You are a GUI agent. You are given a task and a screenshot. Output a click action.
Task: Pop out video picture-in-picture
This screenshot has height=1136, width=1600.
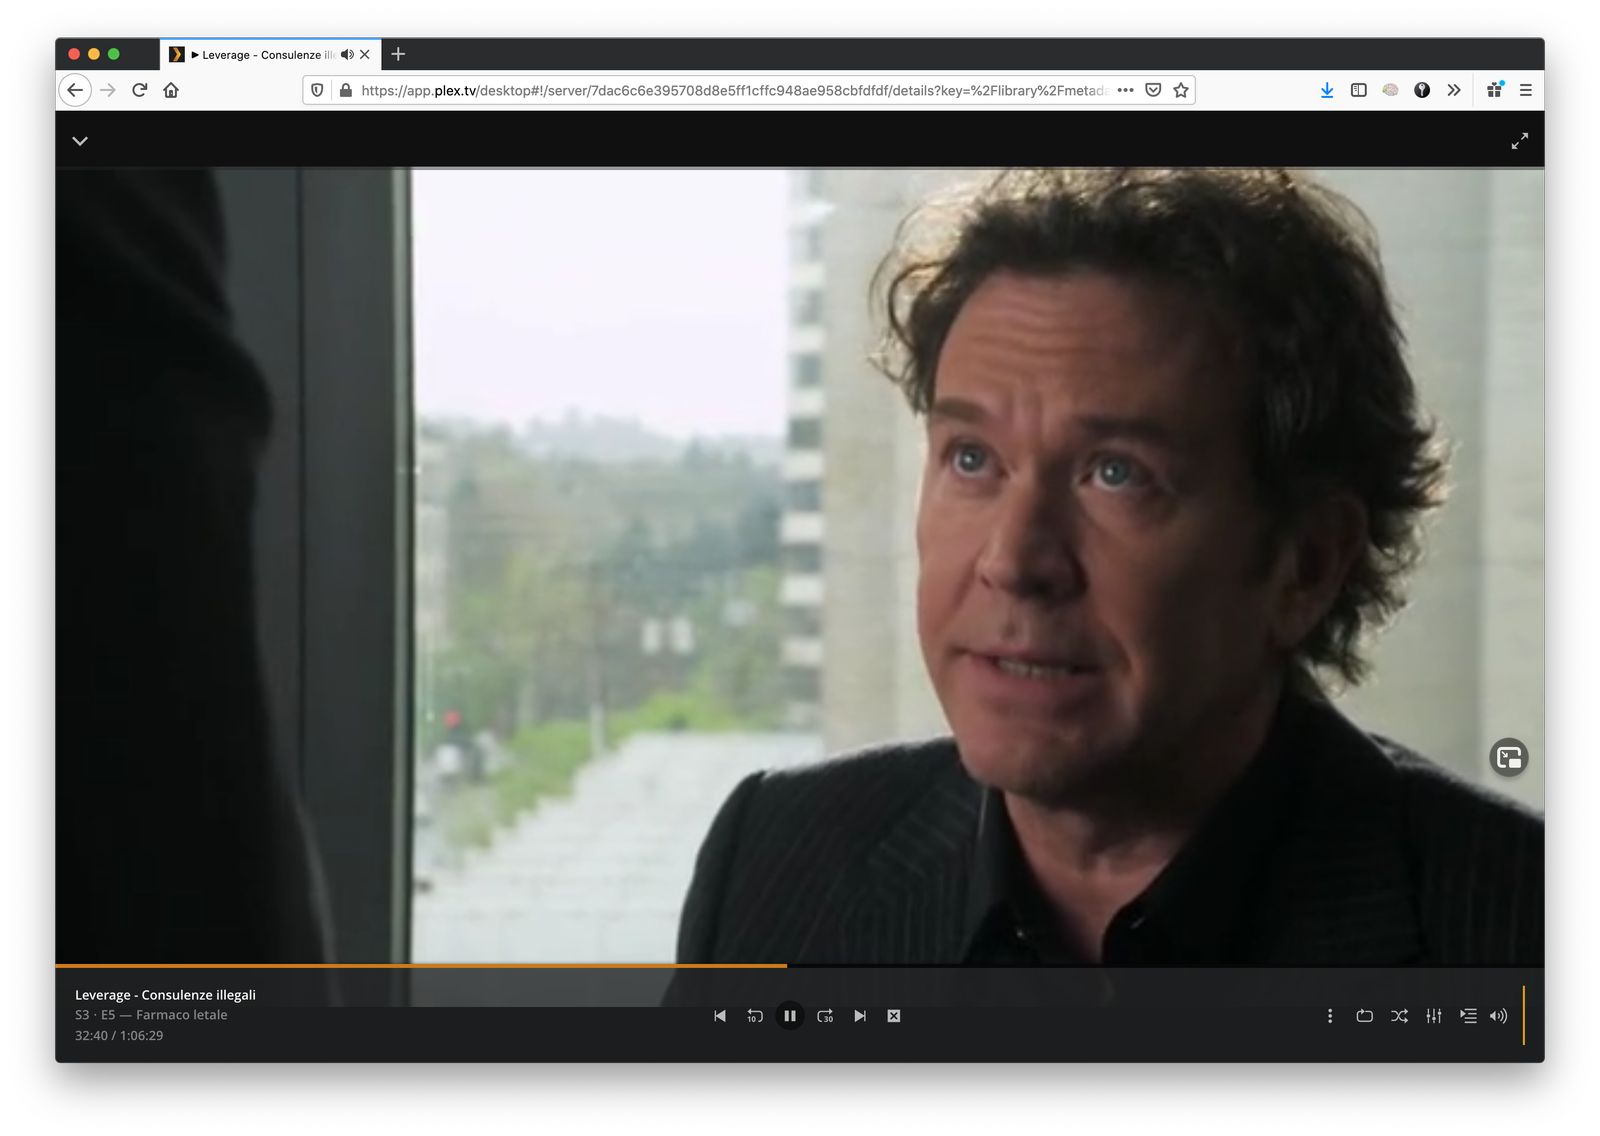click(x=1509, y=758)
